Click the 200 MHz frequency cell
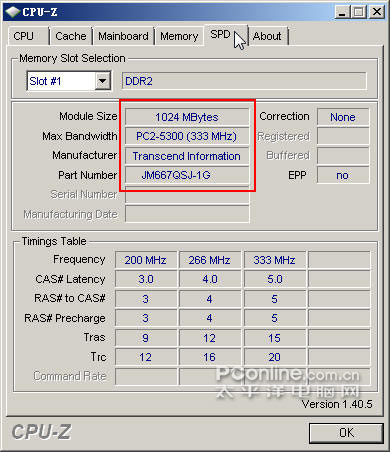The height and width of the screenshot is (452, 390). point(146,260)
